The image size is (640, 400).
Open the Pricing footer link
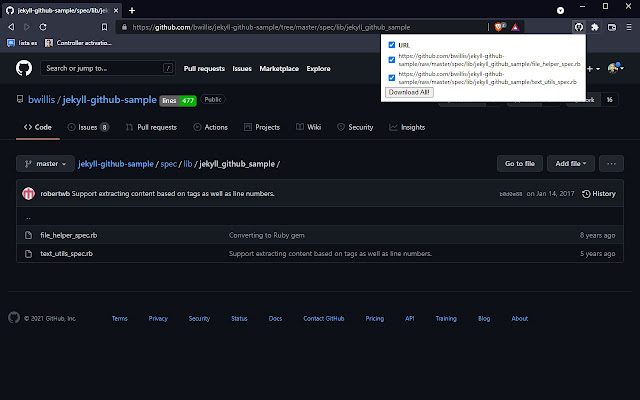[375, 318]
